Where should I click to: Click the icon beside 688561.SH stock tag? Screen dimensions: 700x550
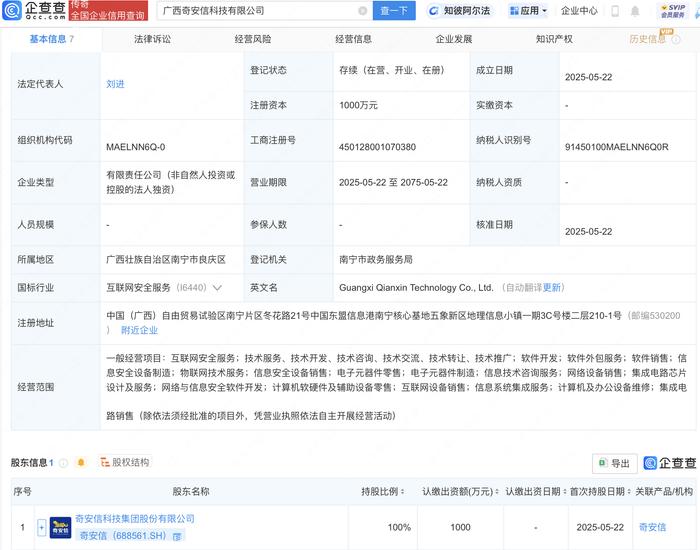[177, 536]
